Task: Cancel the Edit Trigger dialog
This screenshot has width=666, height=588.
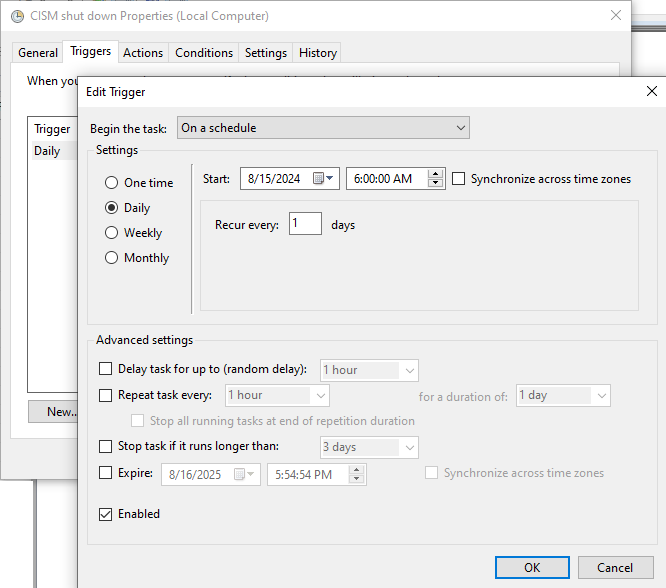Action: point(615,567)
